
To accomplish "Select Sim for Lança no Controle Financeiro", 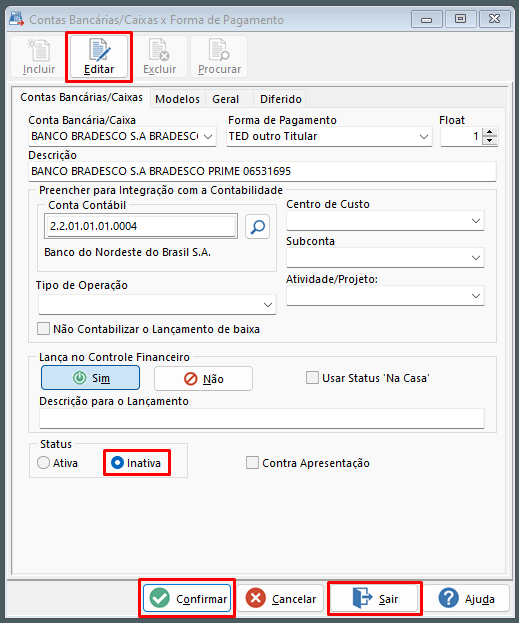I will click(x=91, y=378).
